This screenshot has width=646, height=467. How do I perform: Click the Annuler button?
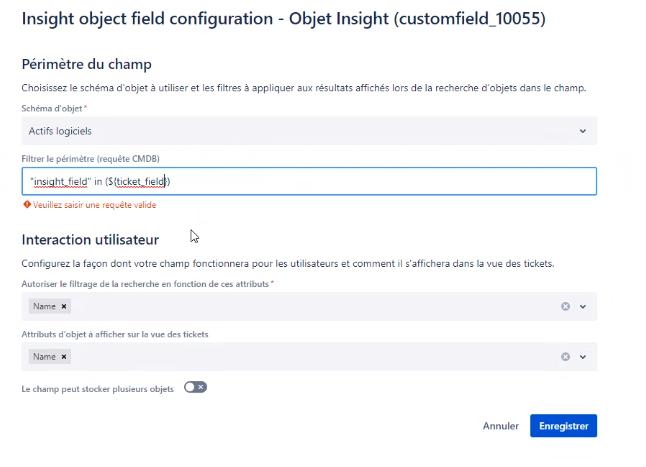point(501,426)
